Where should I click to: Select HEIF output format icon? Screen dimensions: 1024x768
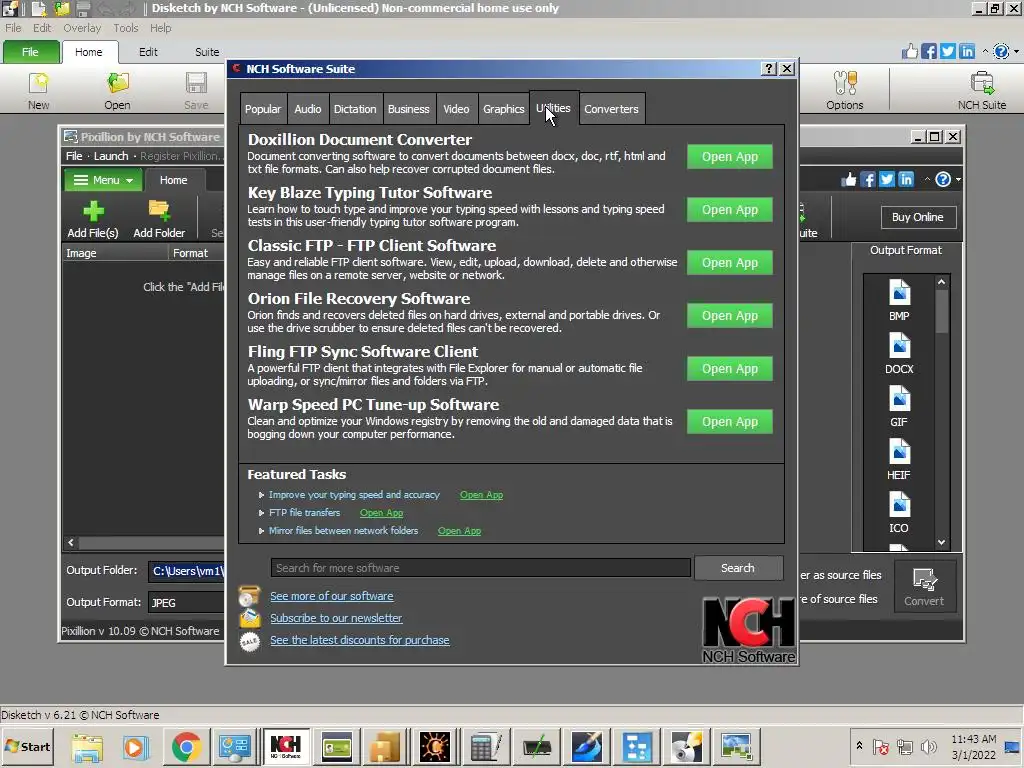899,459
